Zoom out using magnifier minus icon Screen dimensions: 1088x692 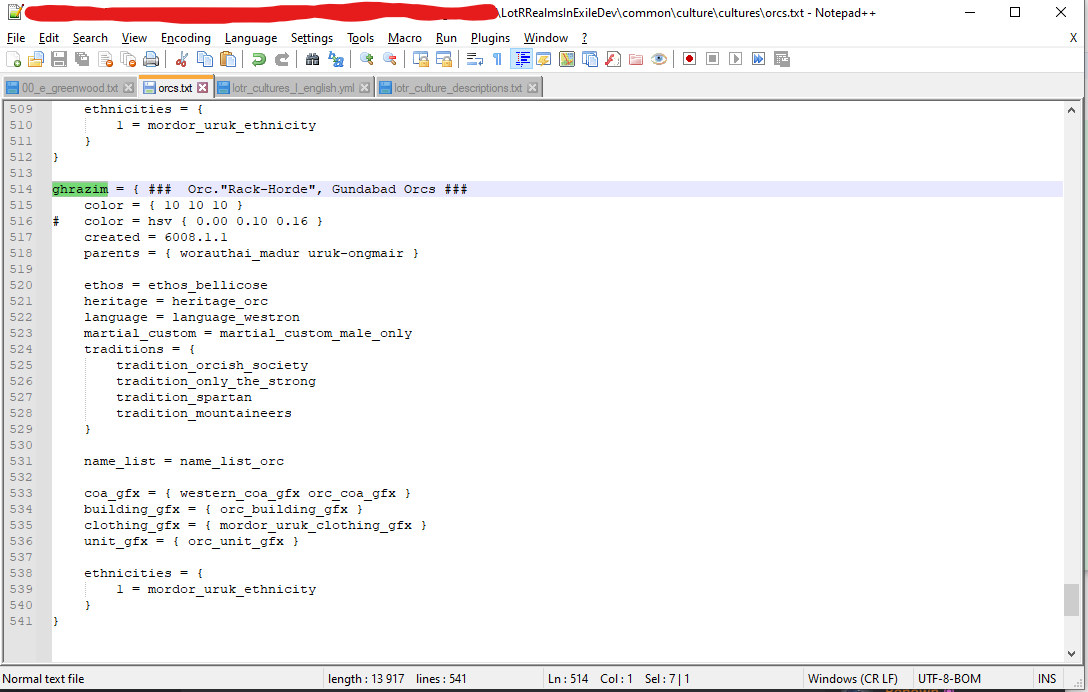[x=390, y=60]
